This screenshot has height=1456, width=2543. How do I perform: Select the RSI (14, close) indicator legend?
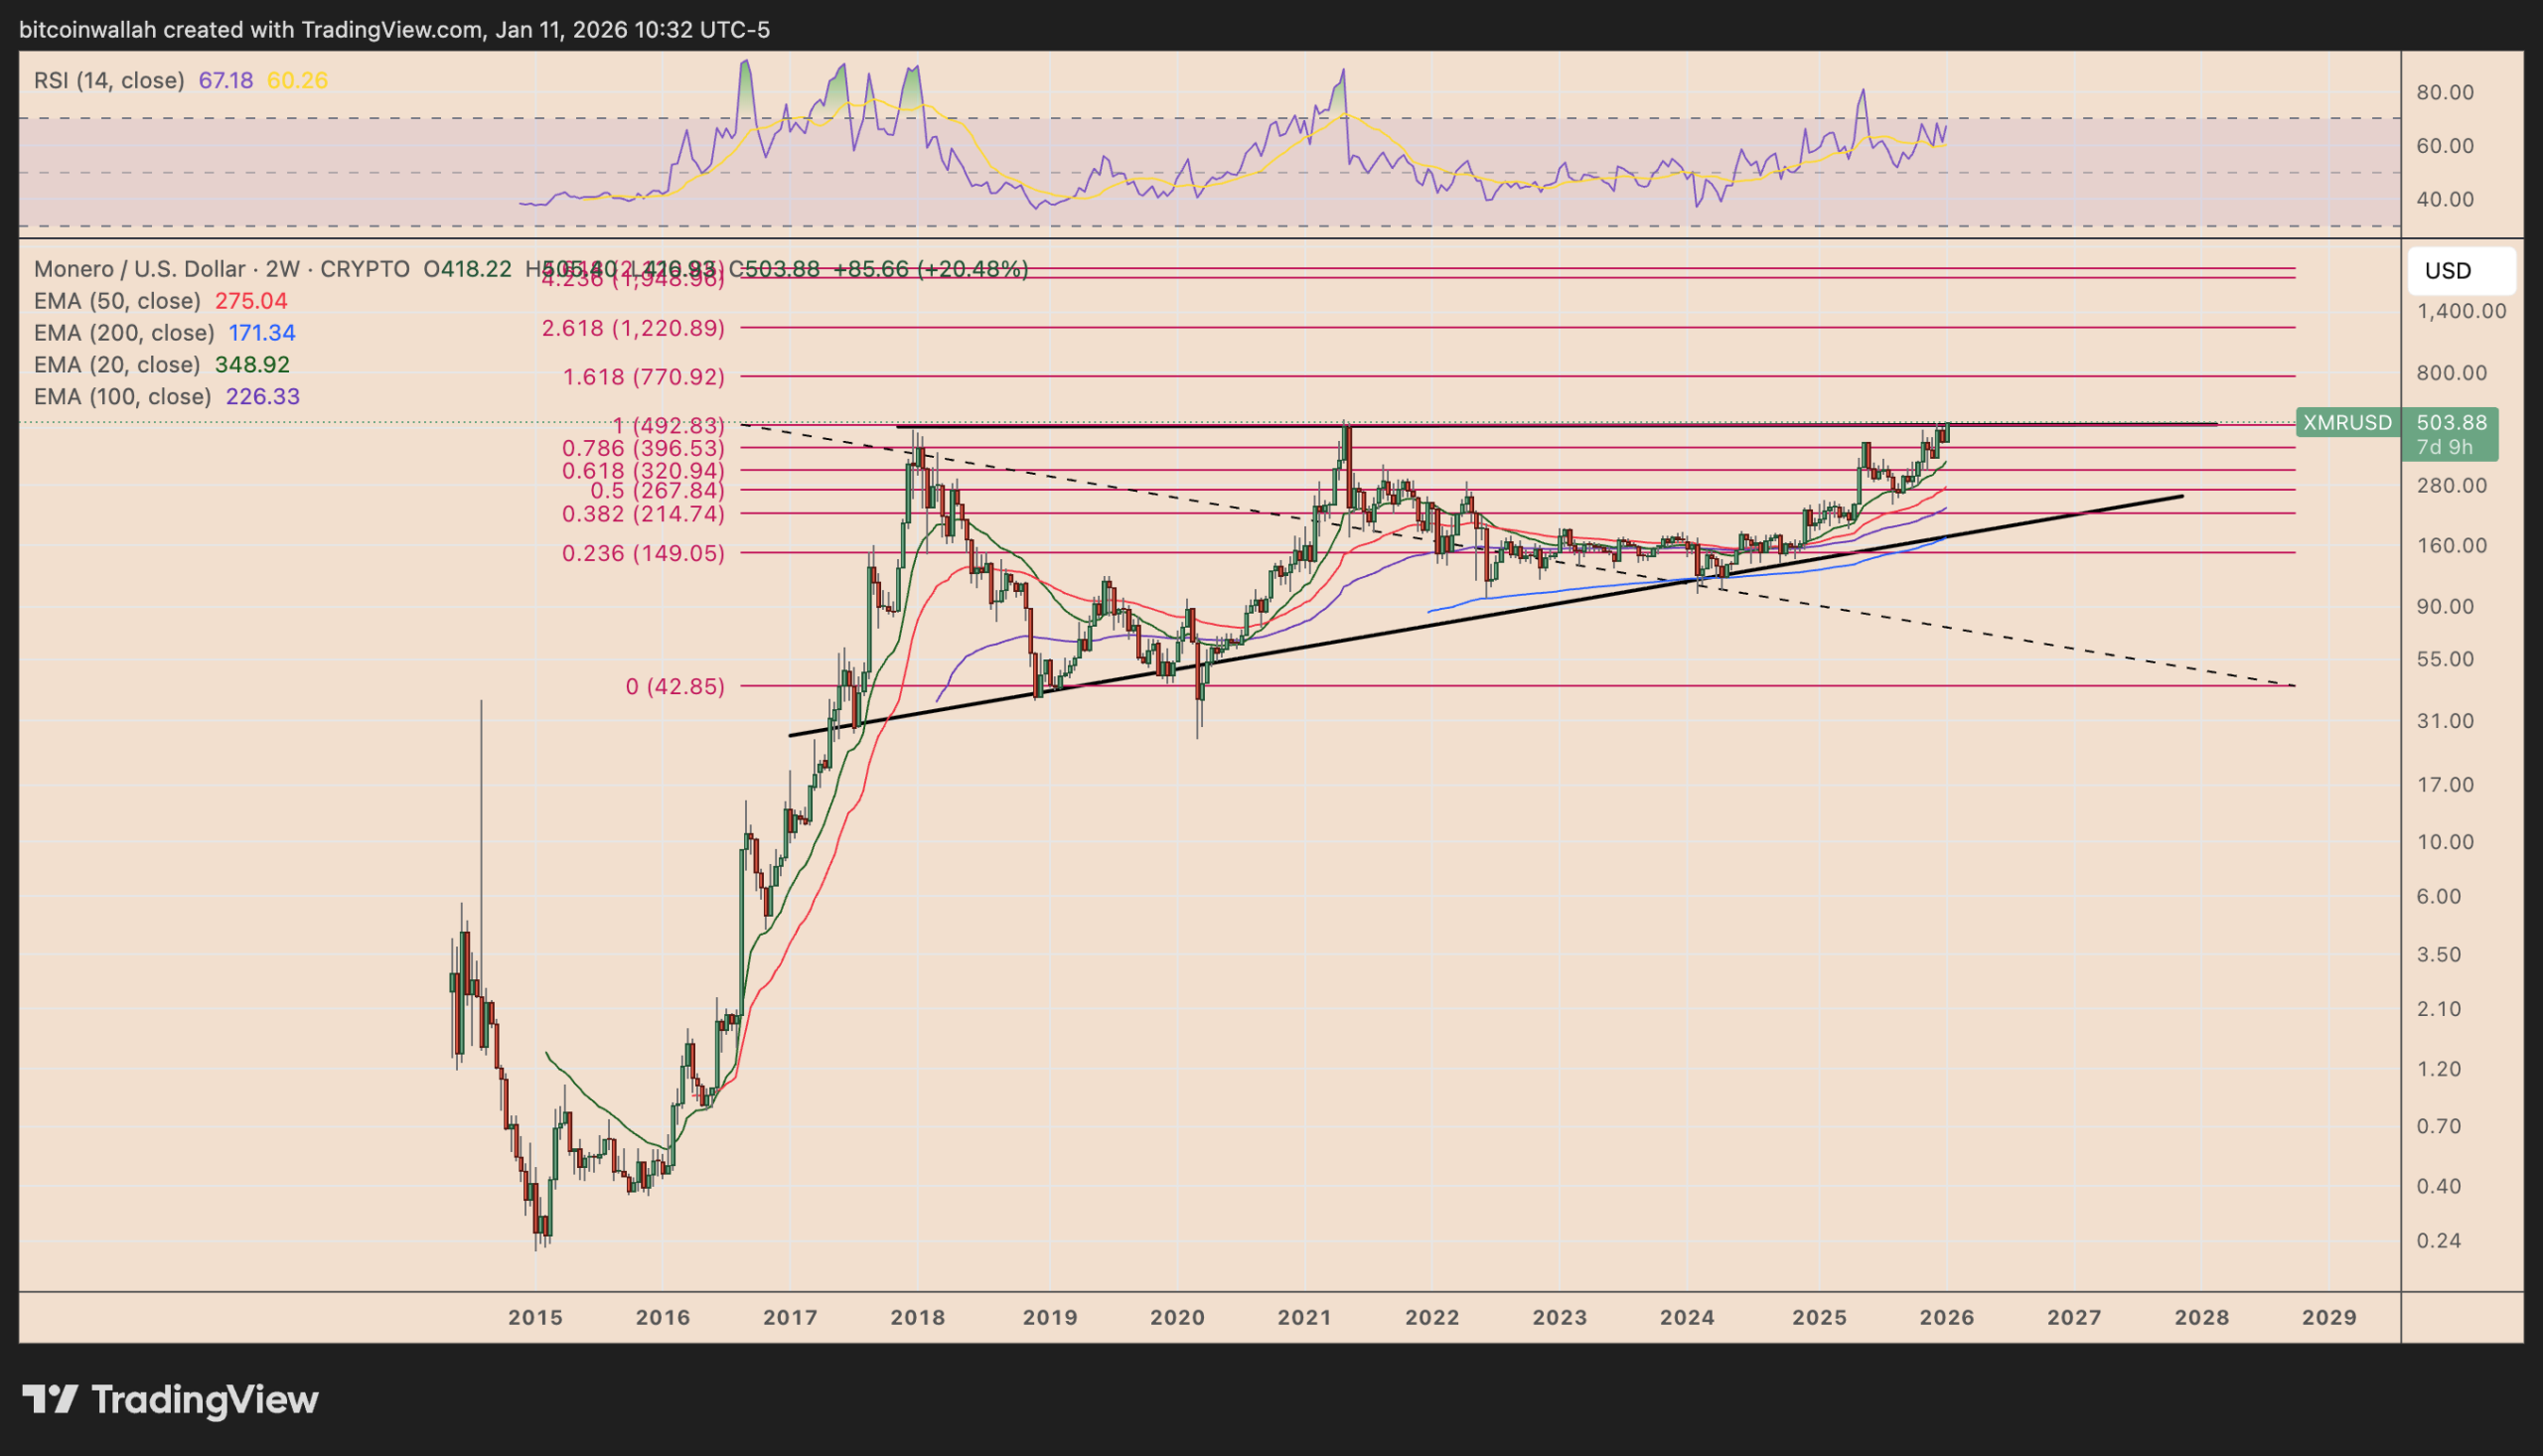(x=110, y=77)
